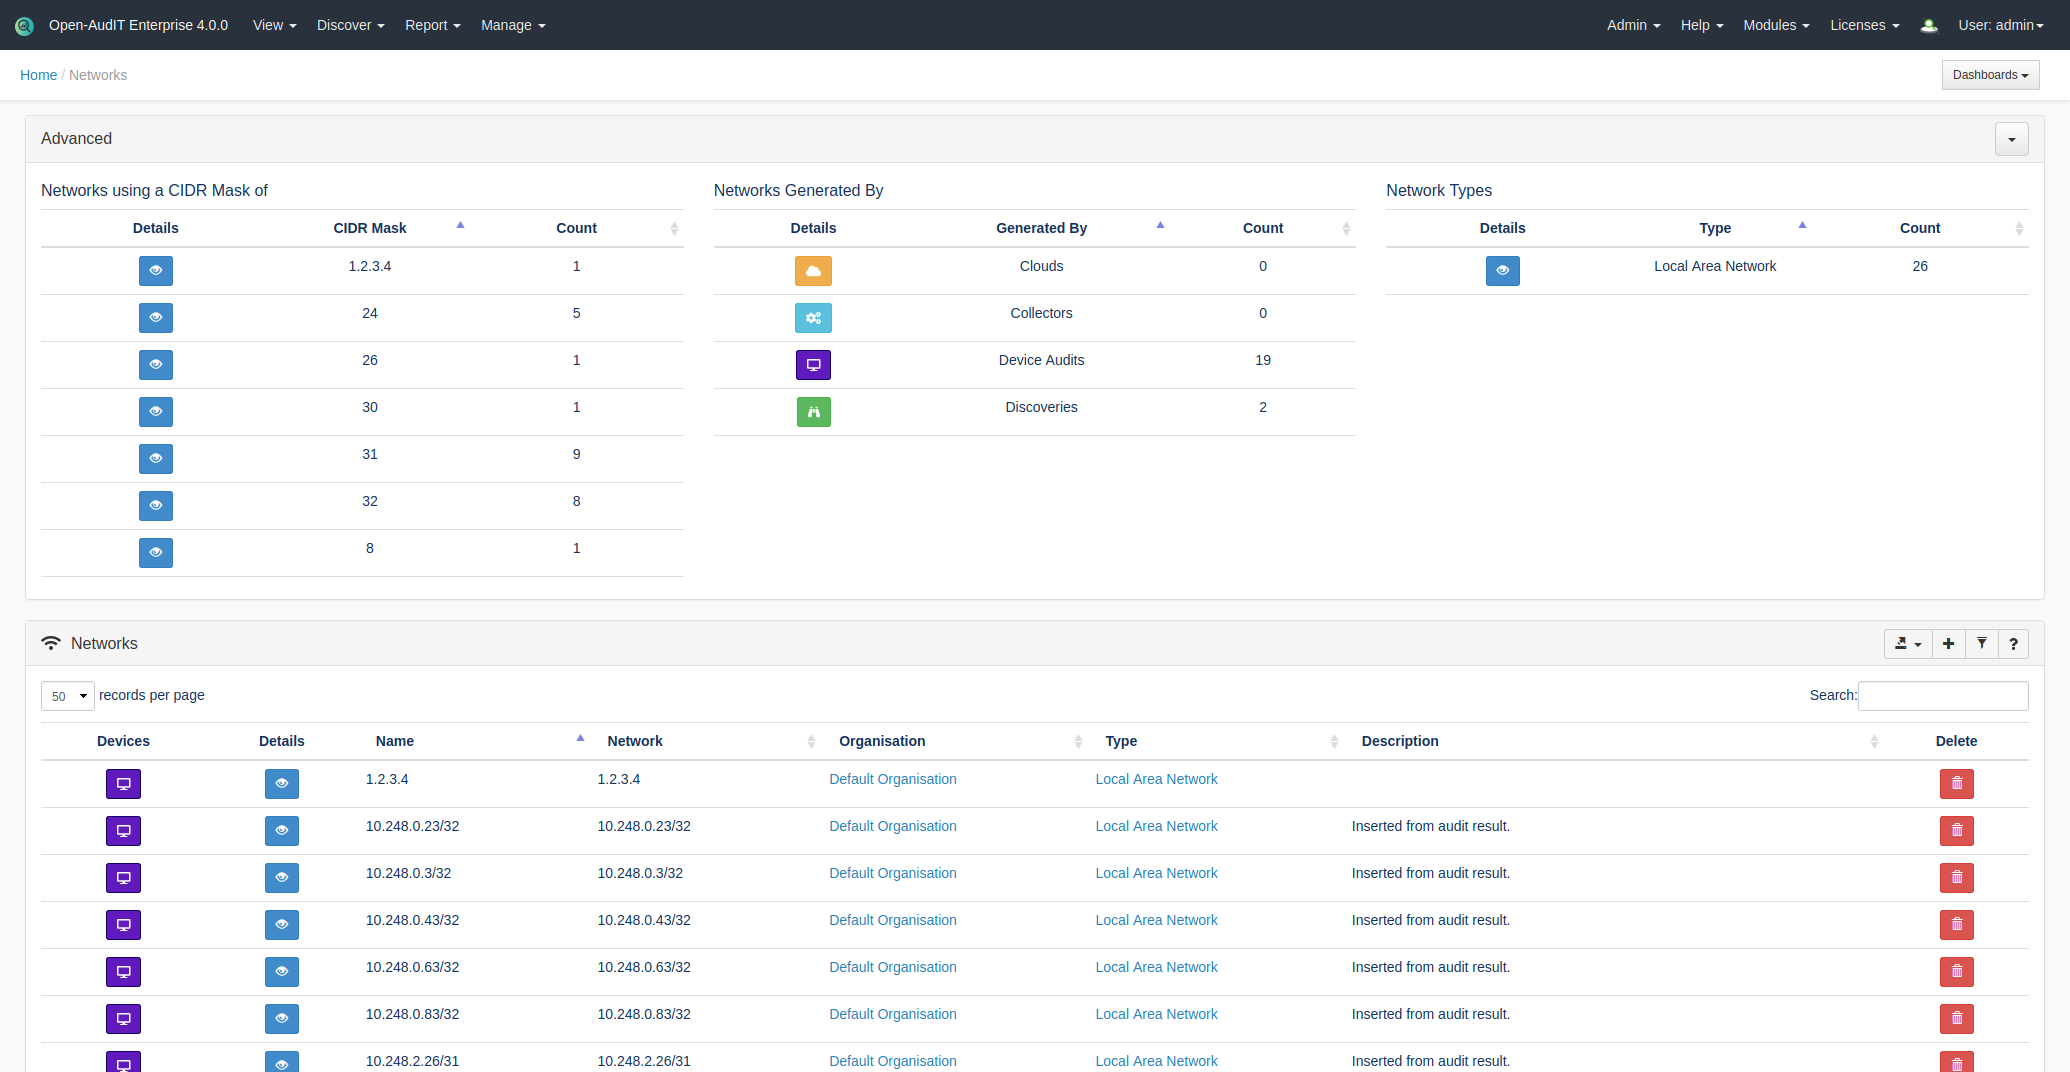
Task: Delete network 1.2.3.4
Action: (1956, 784)
